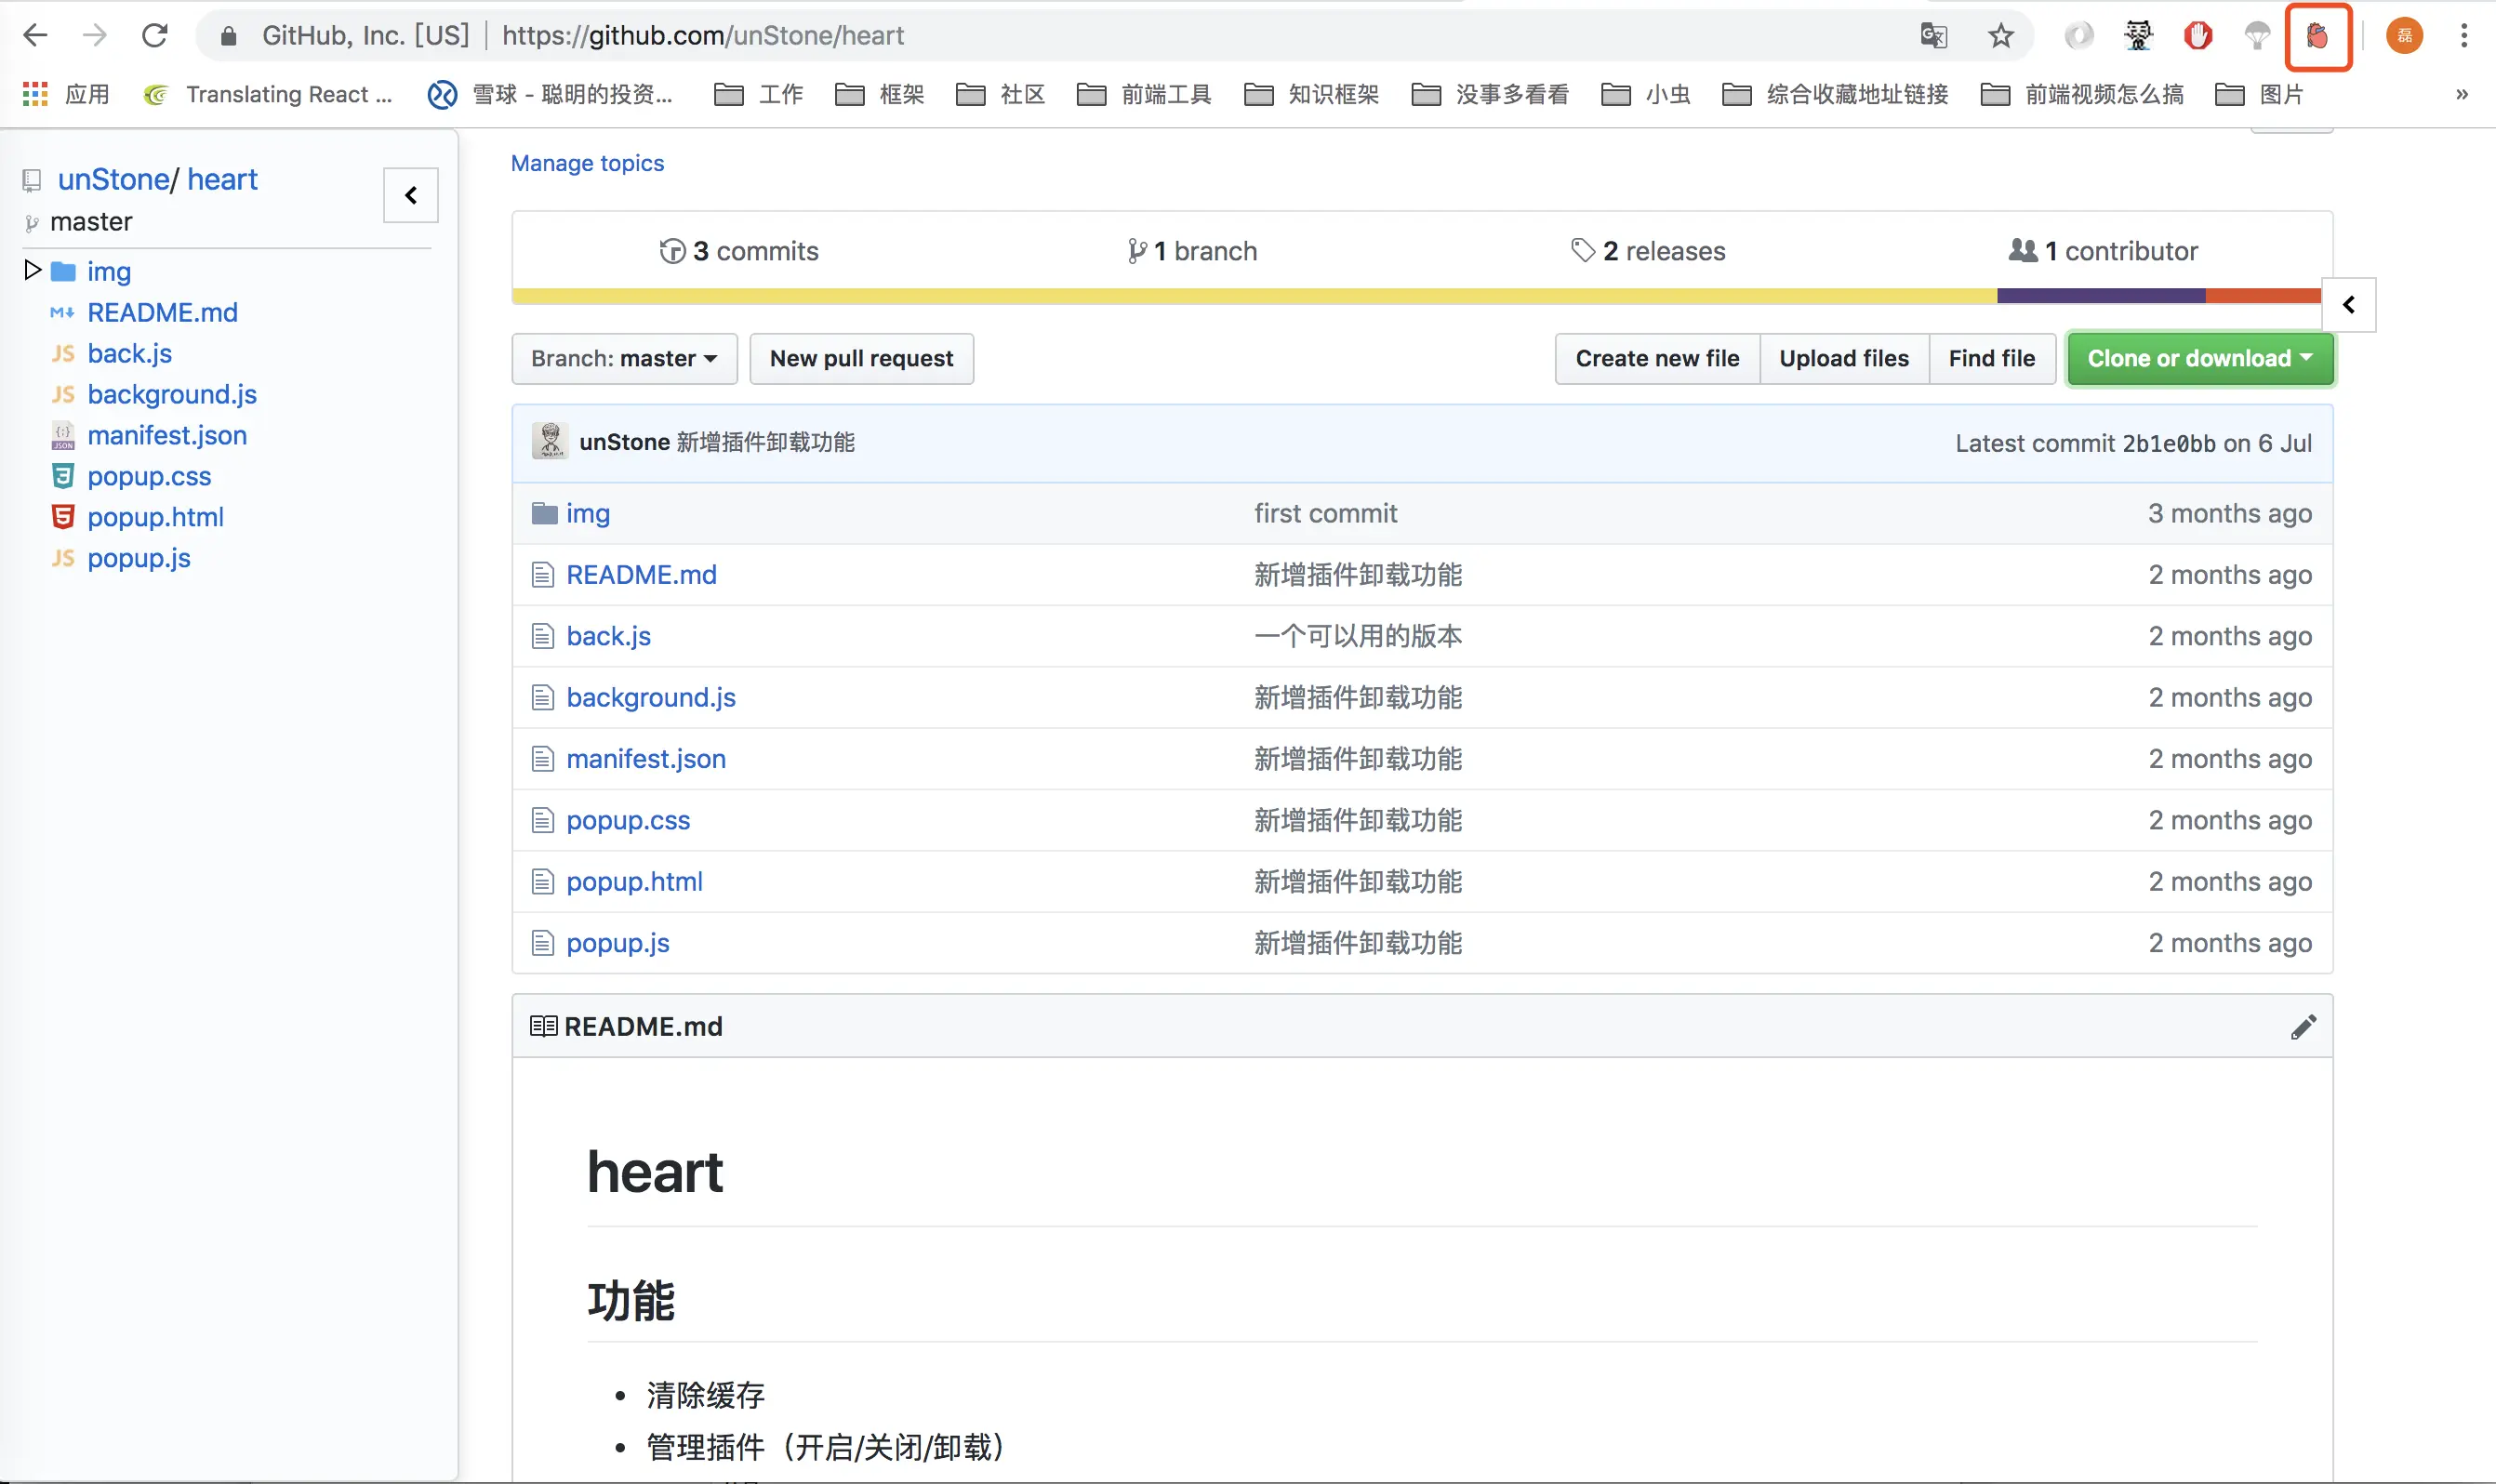
Task: Show more bookmarks overflow chevron
Action: click(x=2461, y=94)
